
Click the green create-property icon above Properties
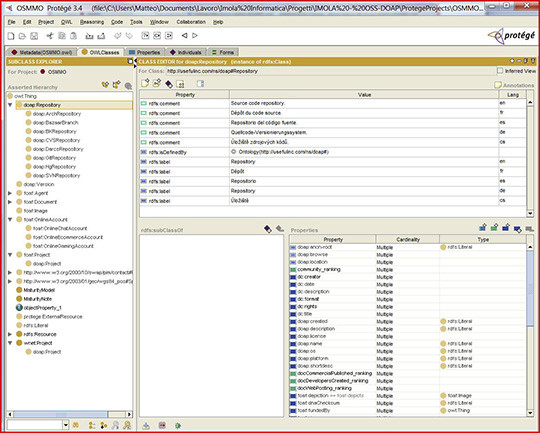495,228
